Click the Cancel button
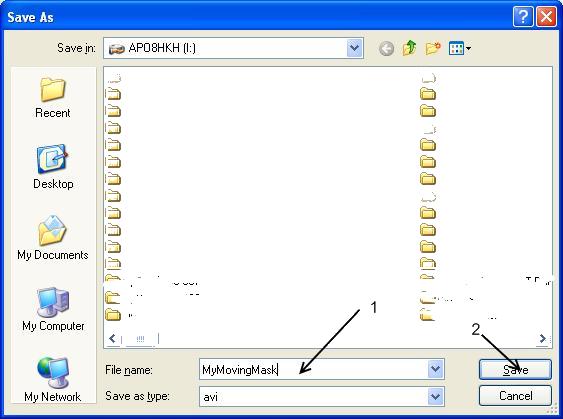563x419 pixels. click(x=515, y=396)
